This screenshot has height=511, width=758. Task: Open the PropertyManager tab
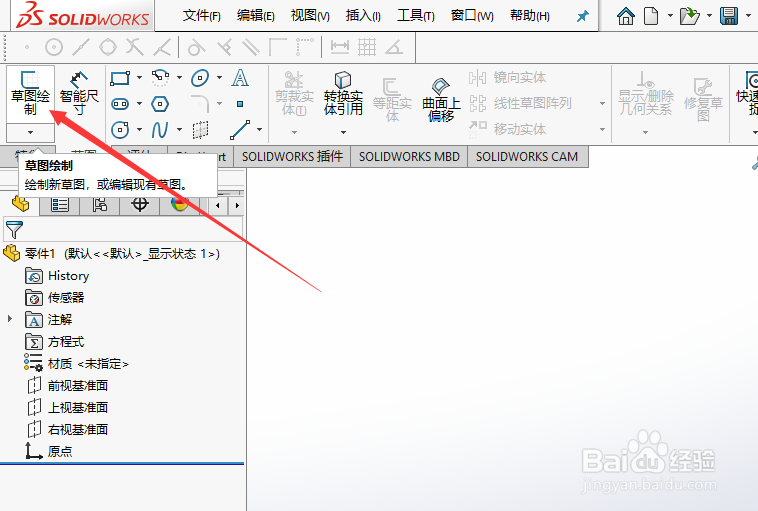tap(59, 205)
